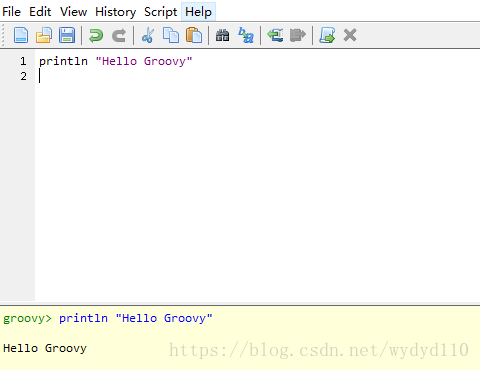Cut selection with the scissors icon
This screenshot has height=370, width=480.
pyautogui.click(x=148, y=35)
